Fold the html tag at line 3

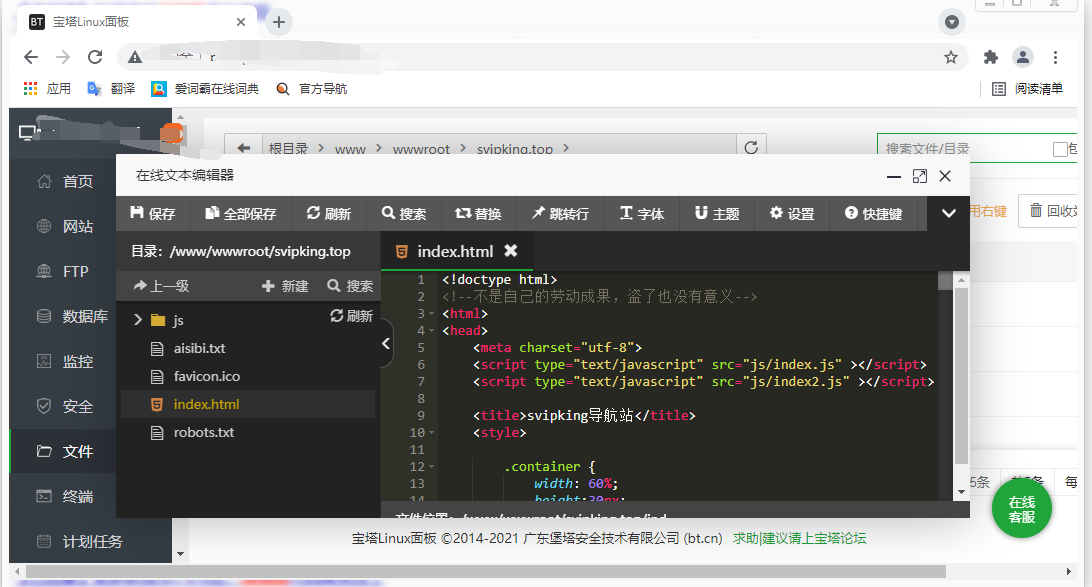coord(432,314)
